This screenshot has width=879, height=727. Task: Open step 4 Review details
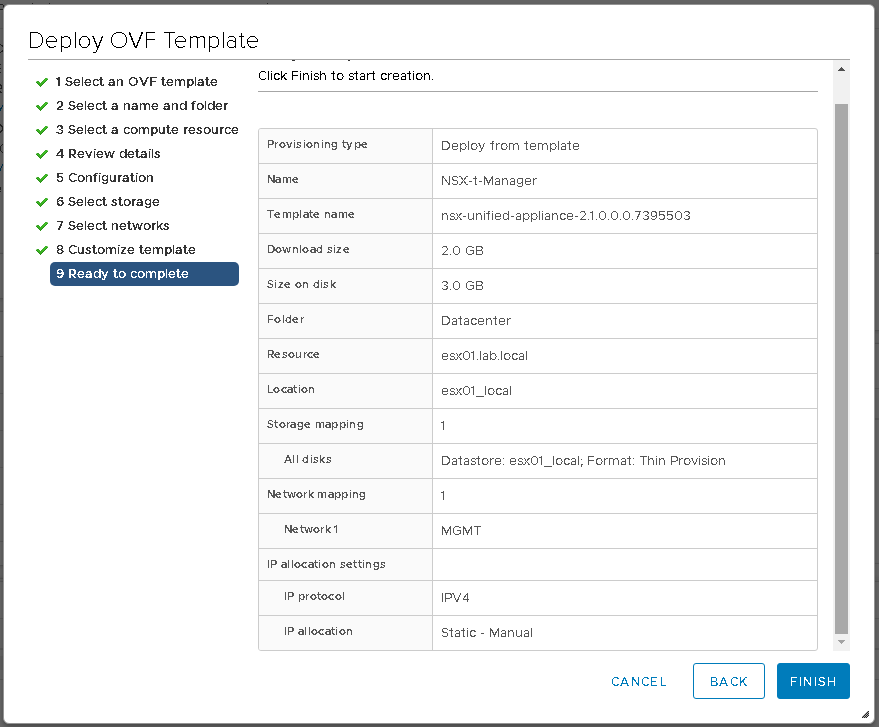point(108,154)
